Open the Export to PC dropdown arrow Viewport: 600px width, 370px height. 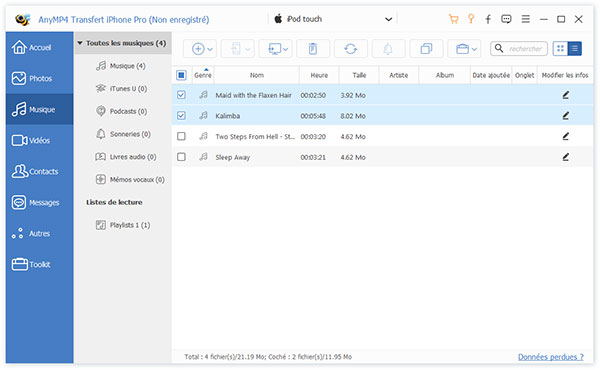click(285, 49)
